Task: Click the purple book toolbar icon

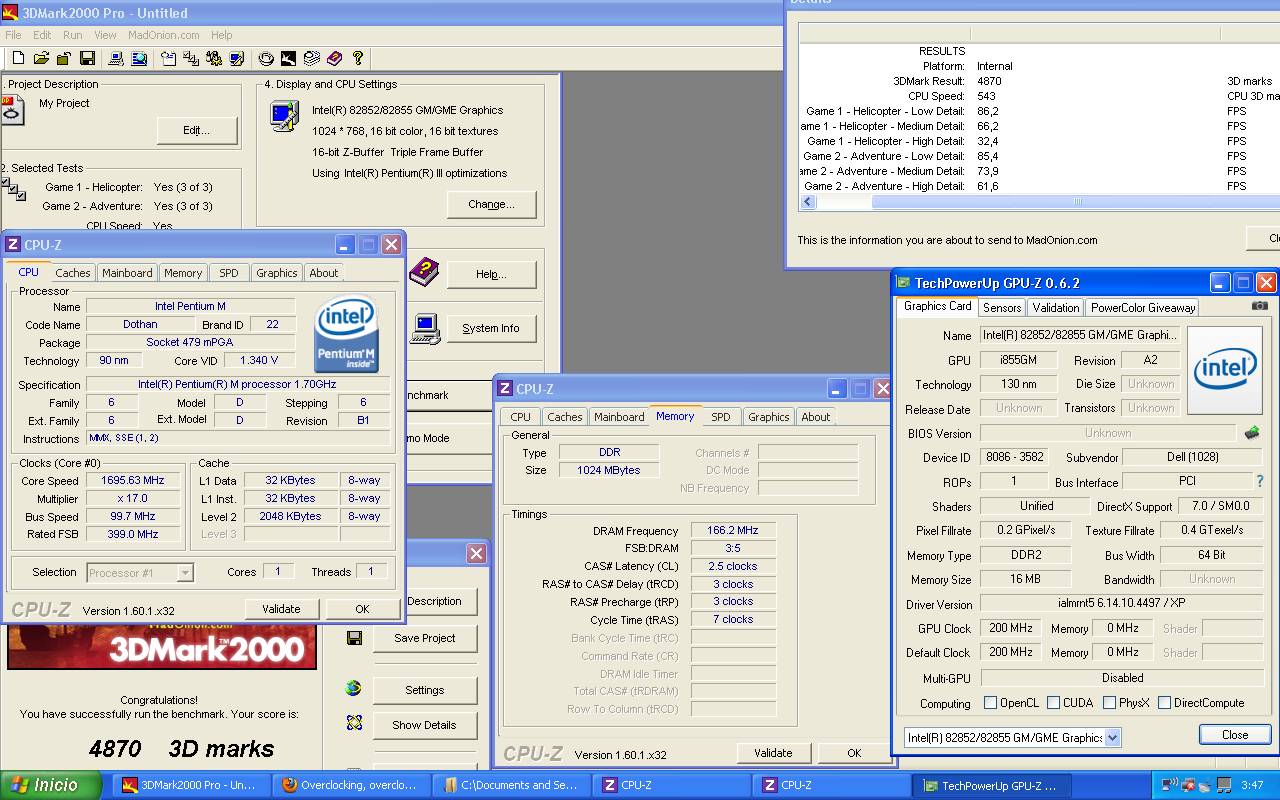Action: coord(334,59)
